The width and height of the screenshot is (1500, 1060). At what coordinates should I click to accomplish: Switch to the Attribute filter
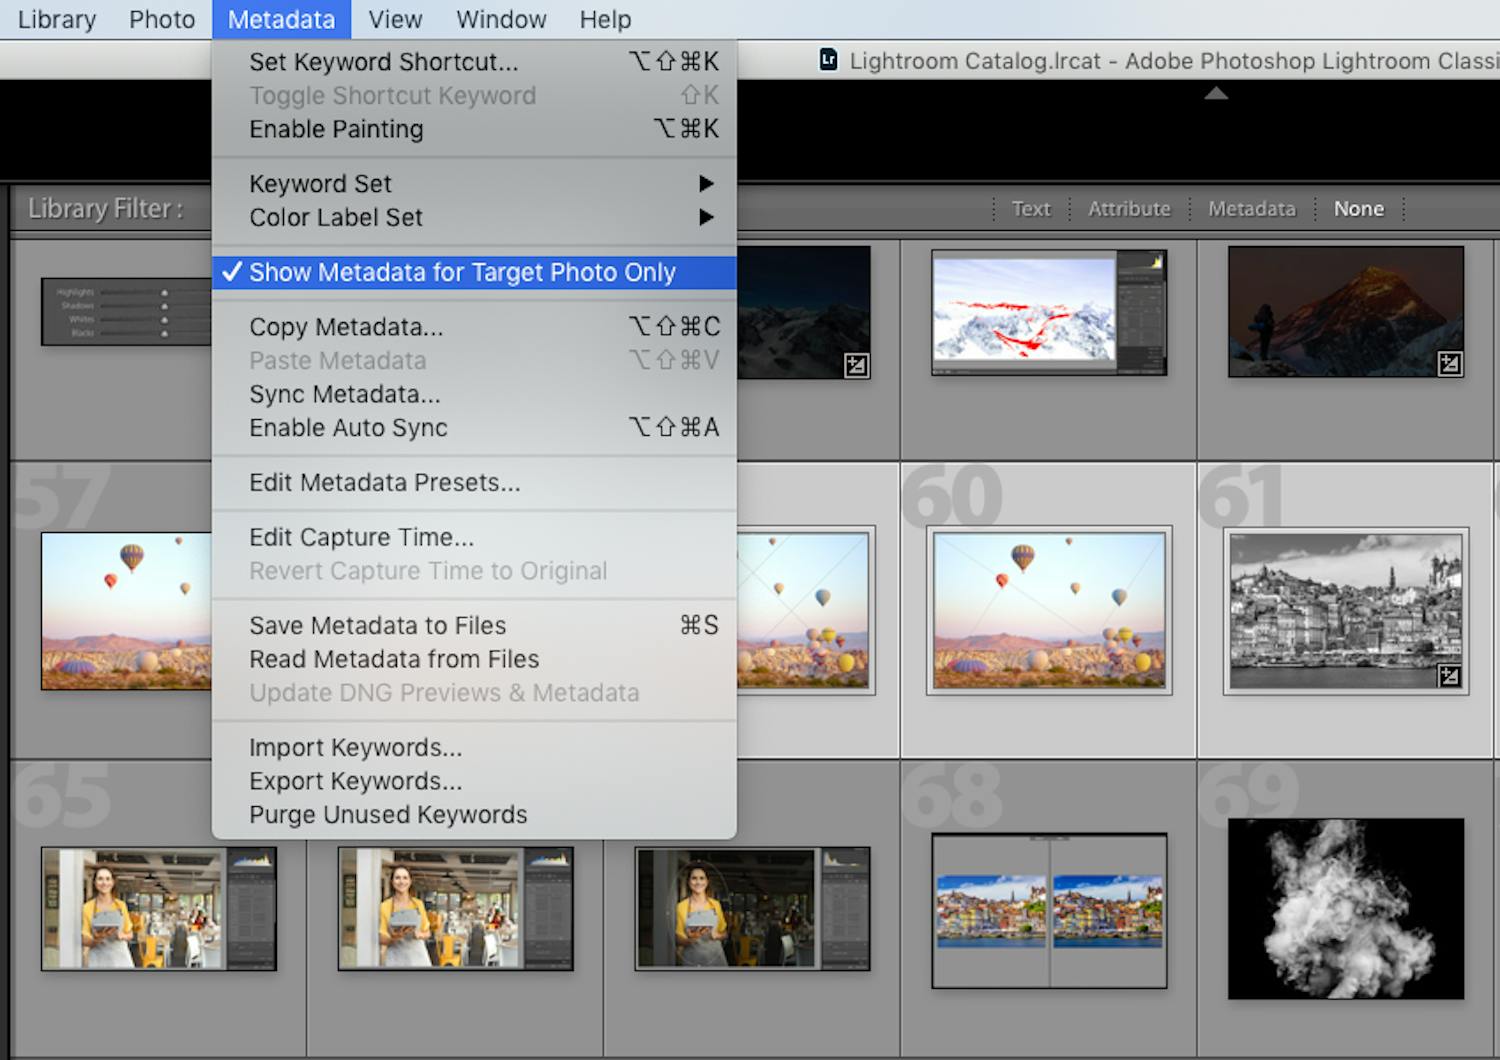pyautogui.click(x=1129, y=209)
